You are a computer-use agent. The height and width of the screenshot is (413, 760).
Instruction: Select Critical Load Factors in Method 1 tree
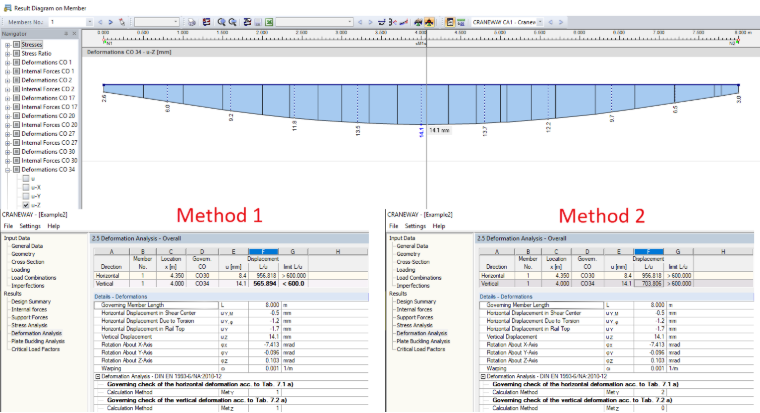coord(35,349)
